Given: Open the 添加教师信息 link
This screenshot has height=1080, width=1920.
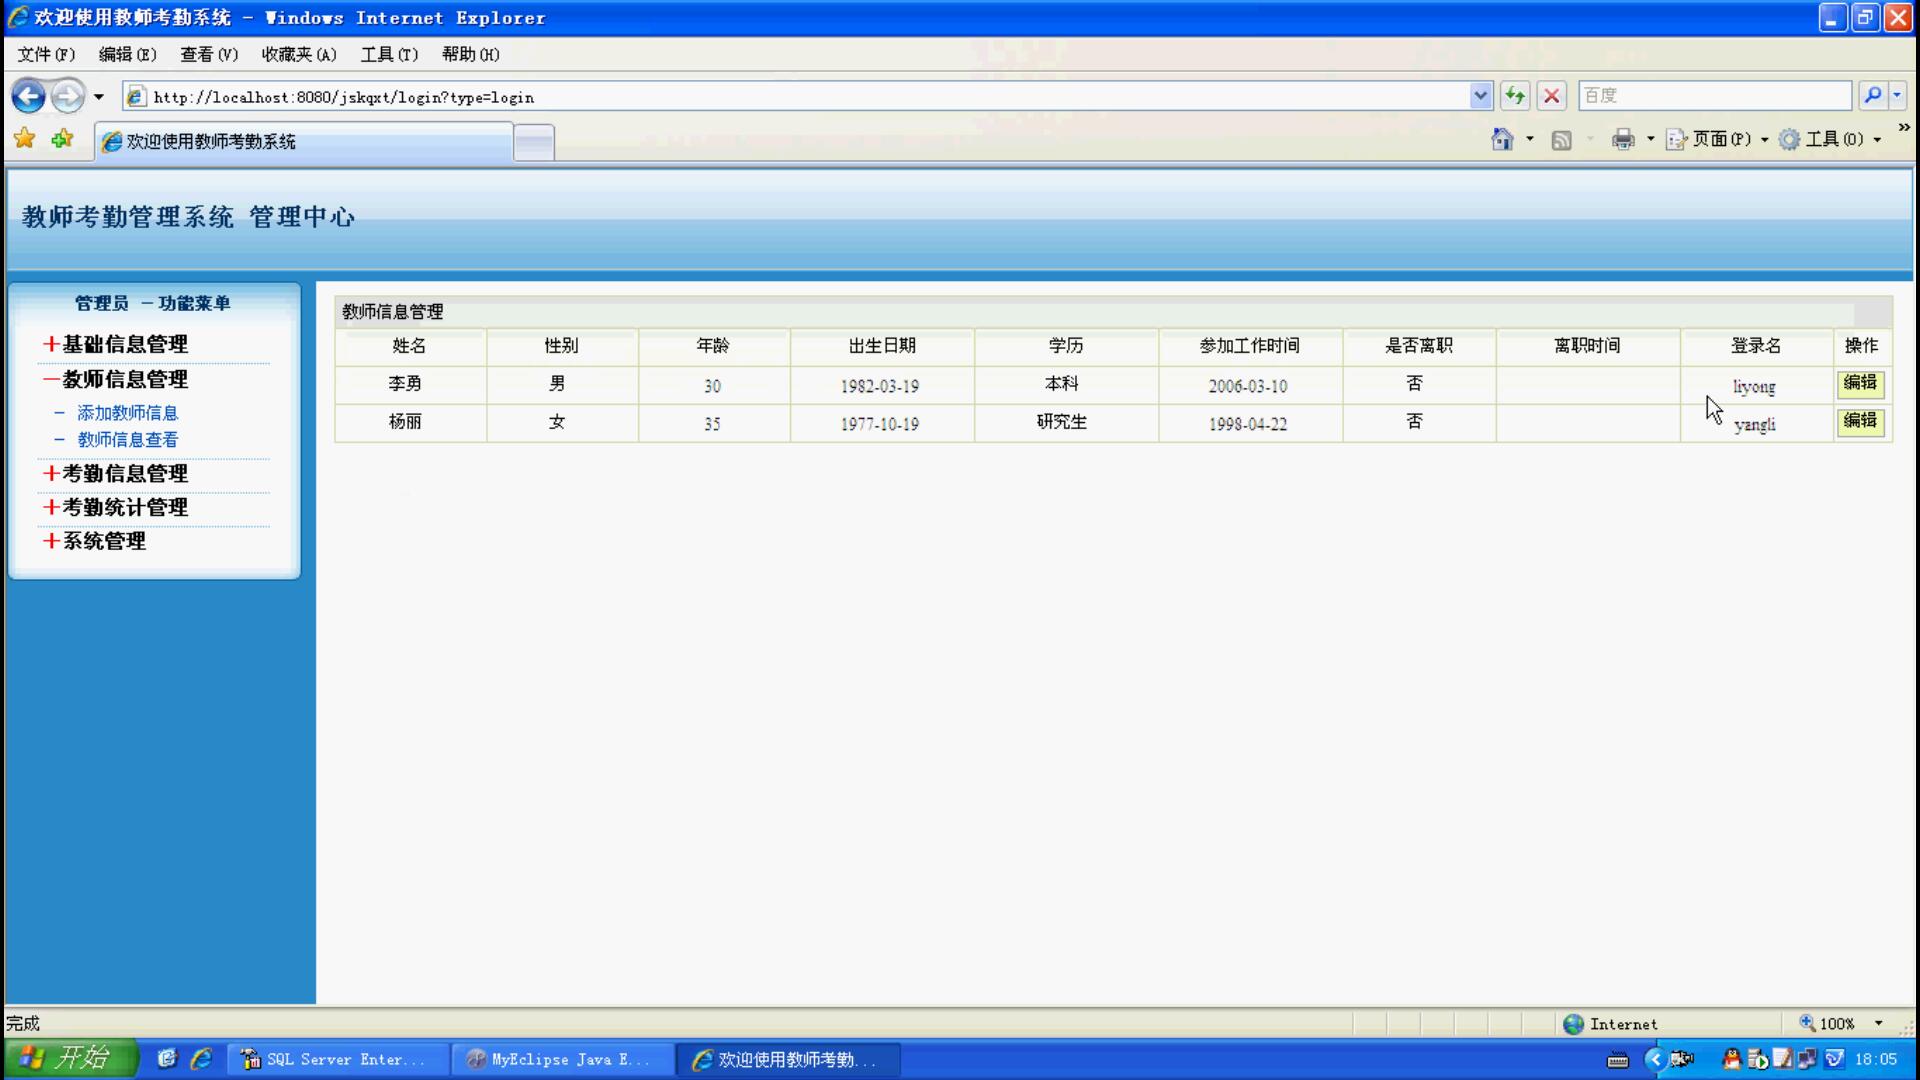Looking at the screenshot, I should click(127, 412).
